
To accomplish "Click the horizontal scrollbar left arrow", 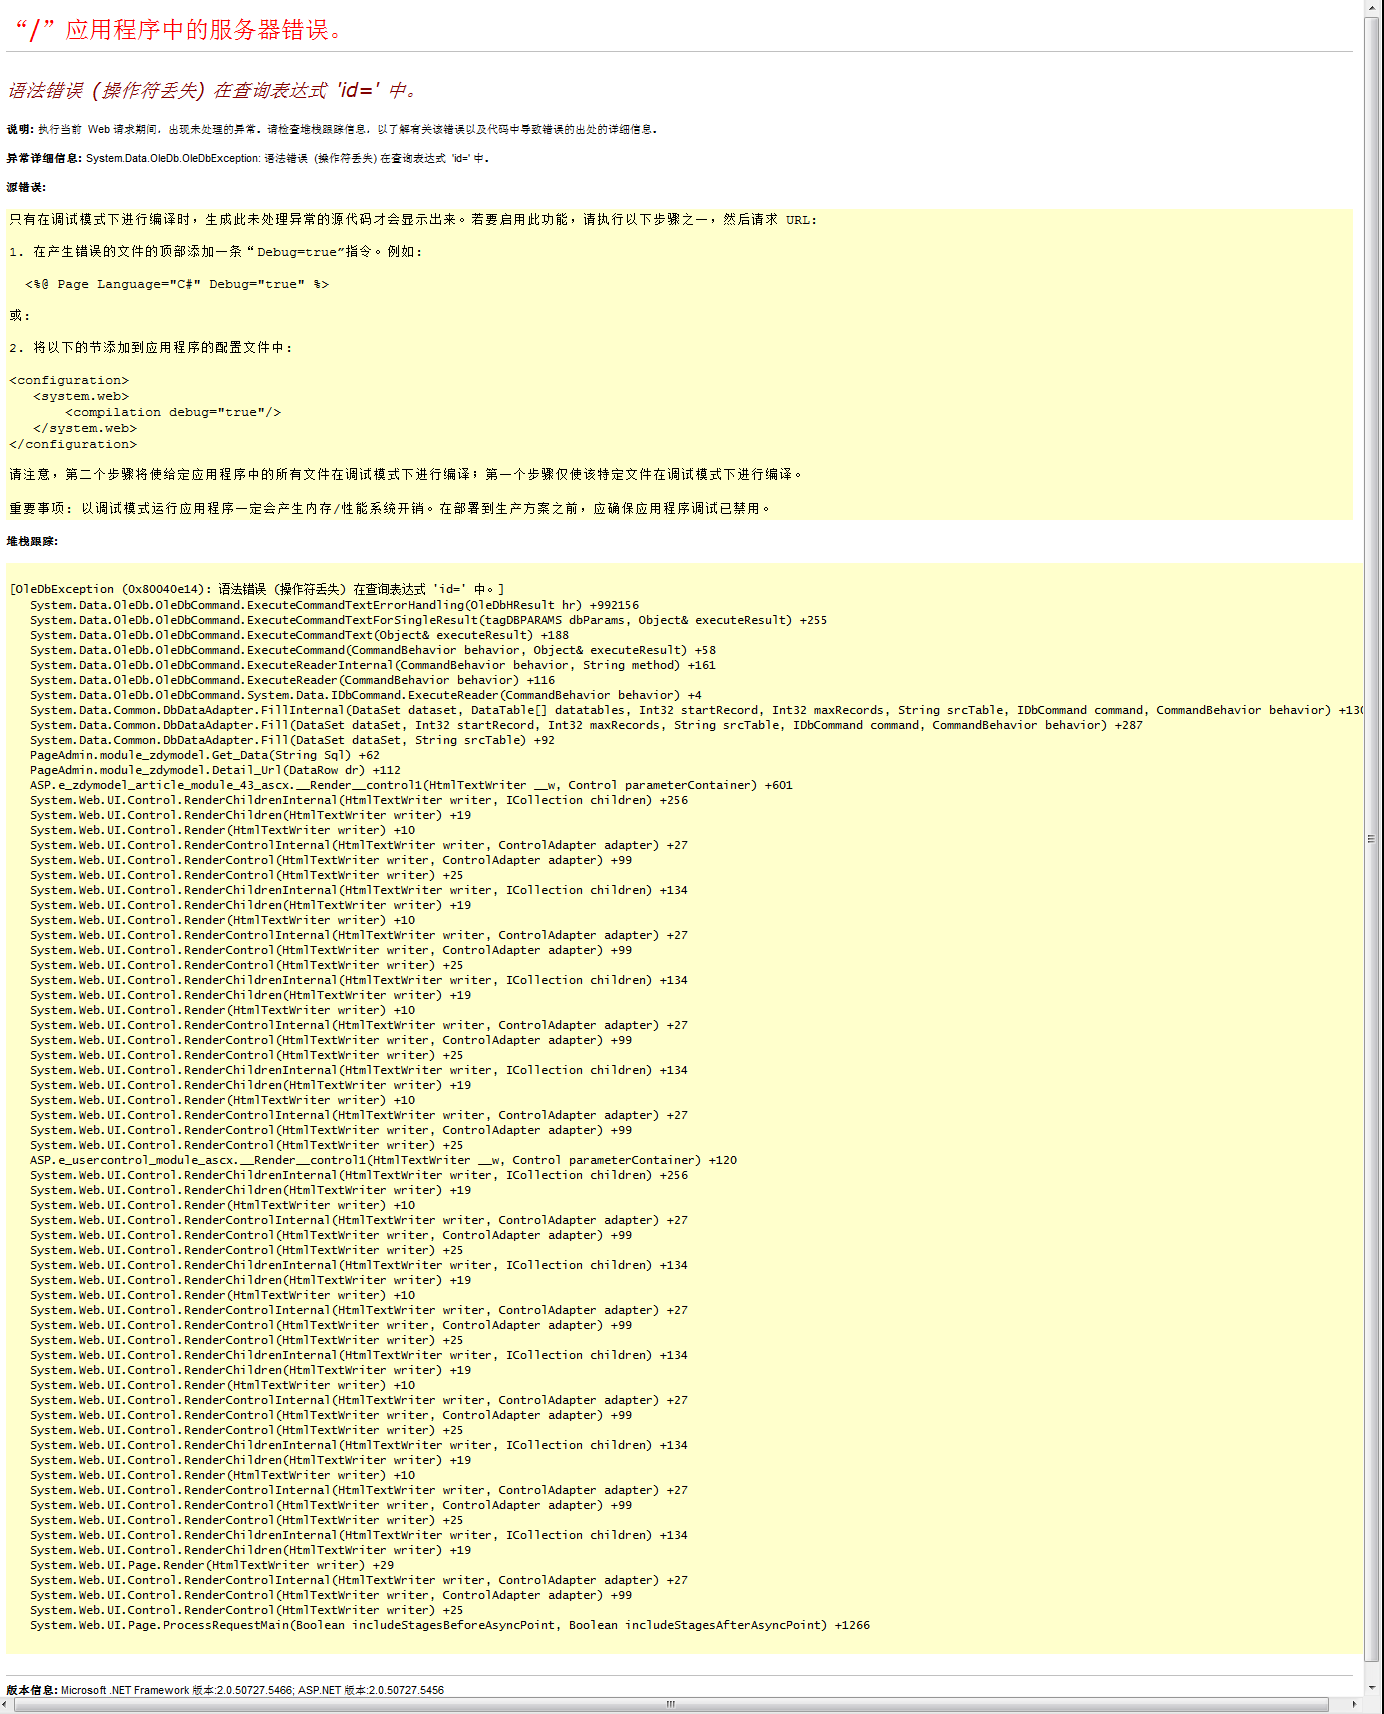I will [x=6, y=1704].
